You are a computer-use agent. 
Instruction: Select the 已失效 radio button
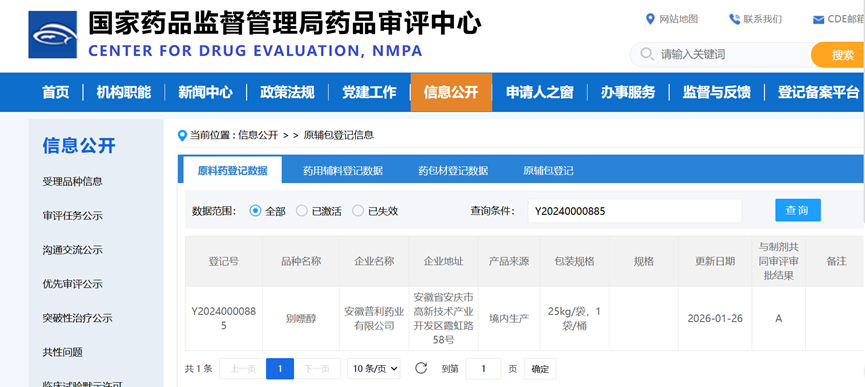[358, 211]
